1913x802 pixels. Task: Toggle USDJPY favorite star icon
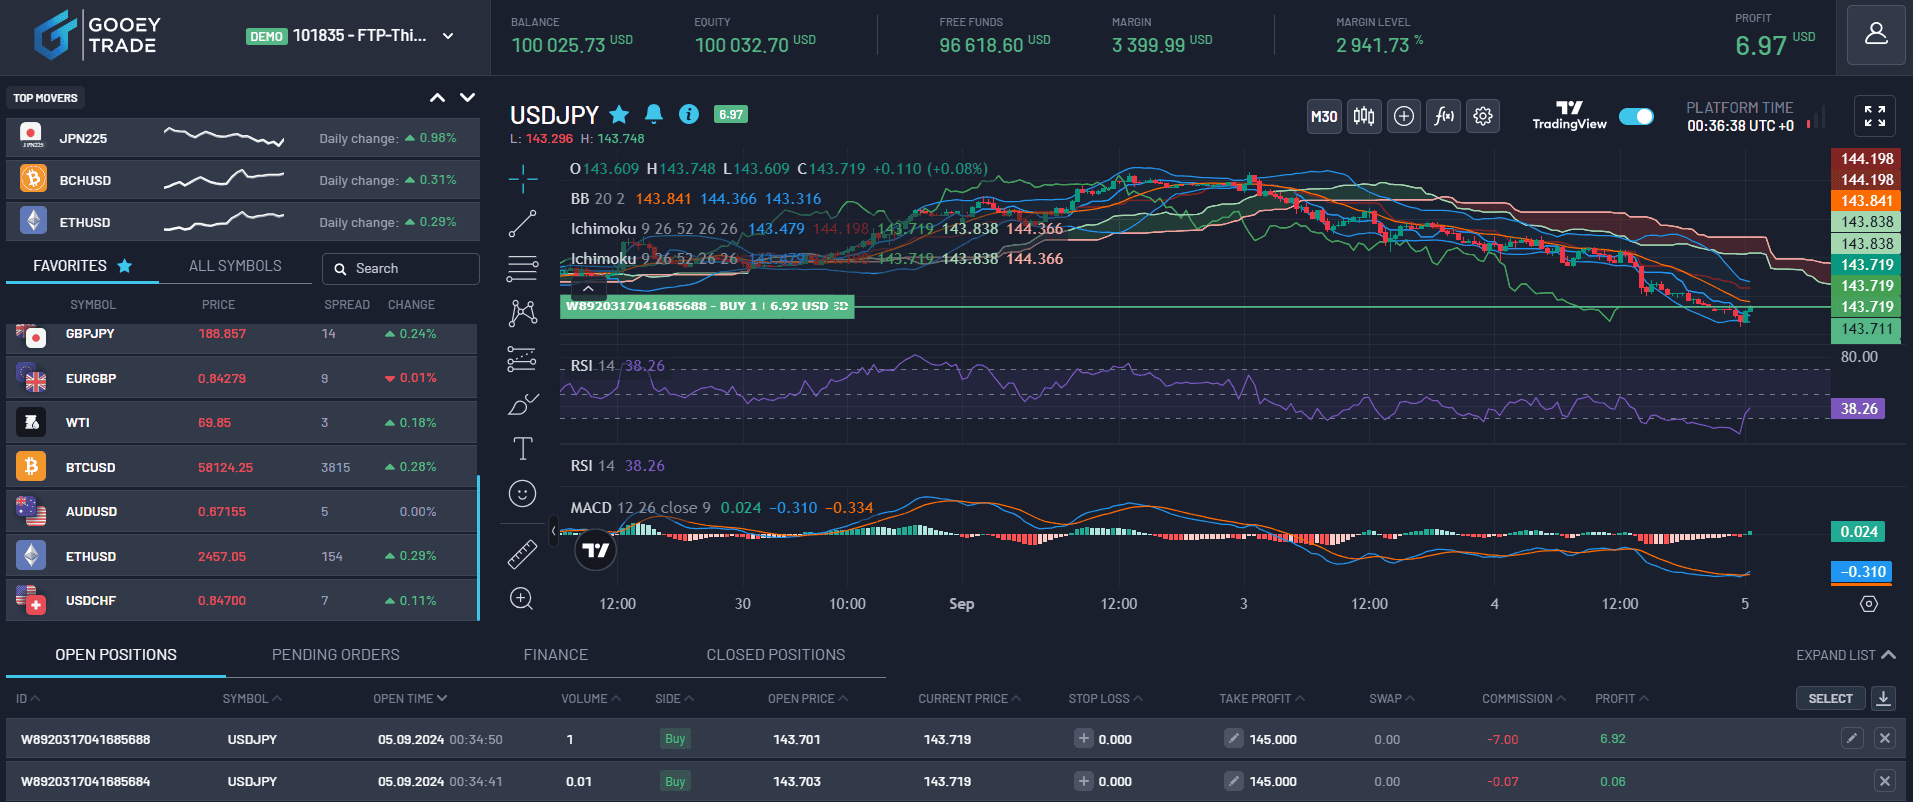619,114
